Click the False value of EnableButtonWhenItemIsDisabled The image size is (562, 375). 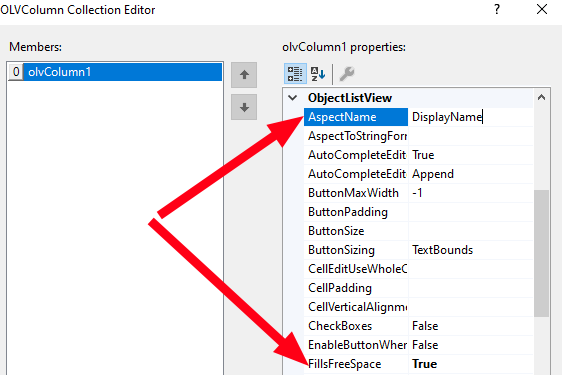[470, 345]
